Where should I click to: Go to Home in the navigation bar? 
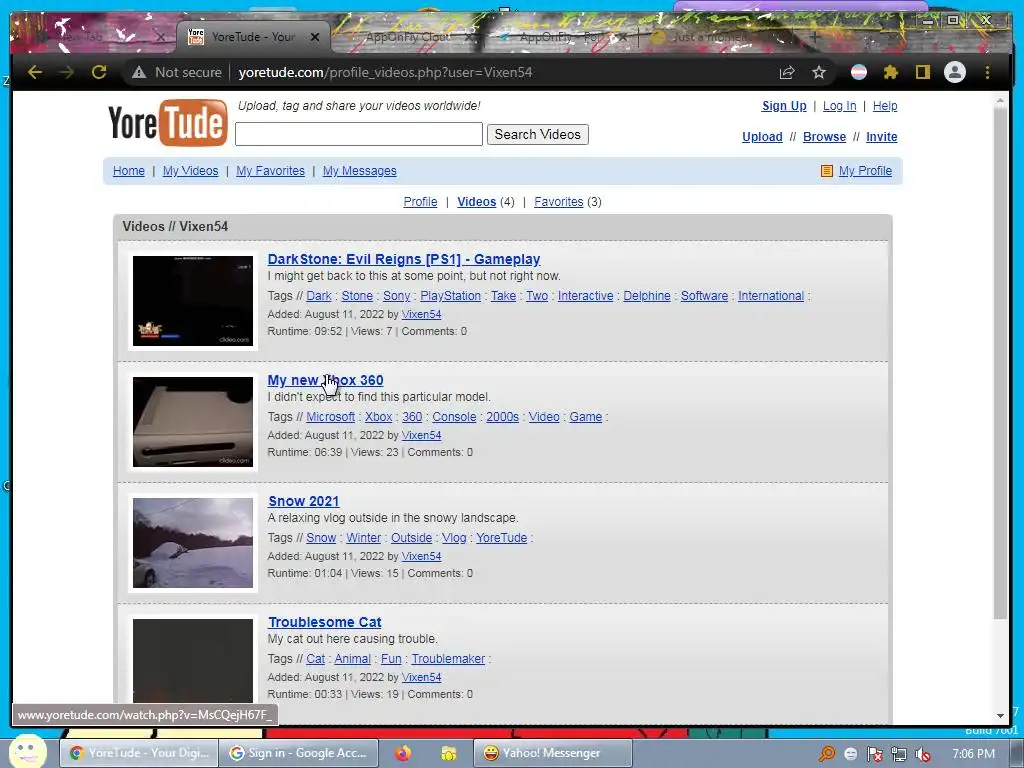pos(129,170)
